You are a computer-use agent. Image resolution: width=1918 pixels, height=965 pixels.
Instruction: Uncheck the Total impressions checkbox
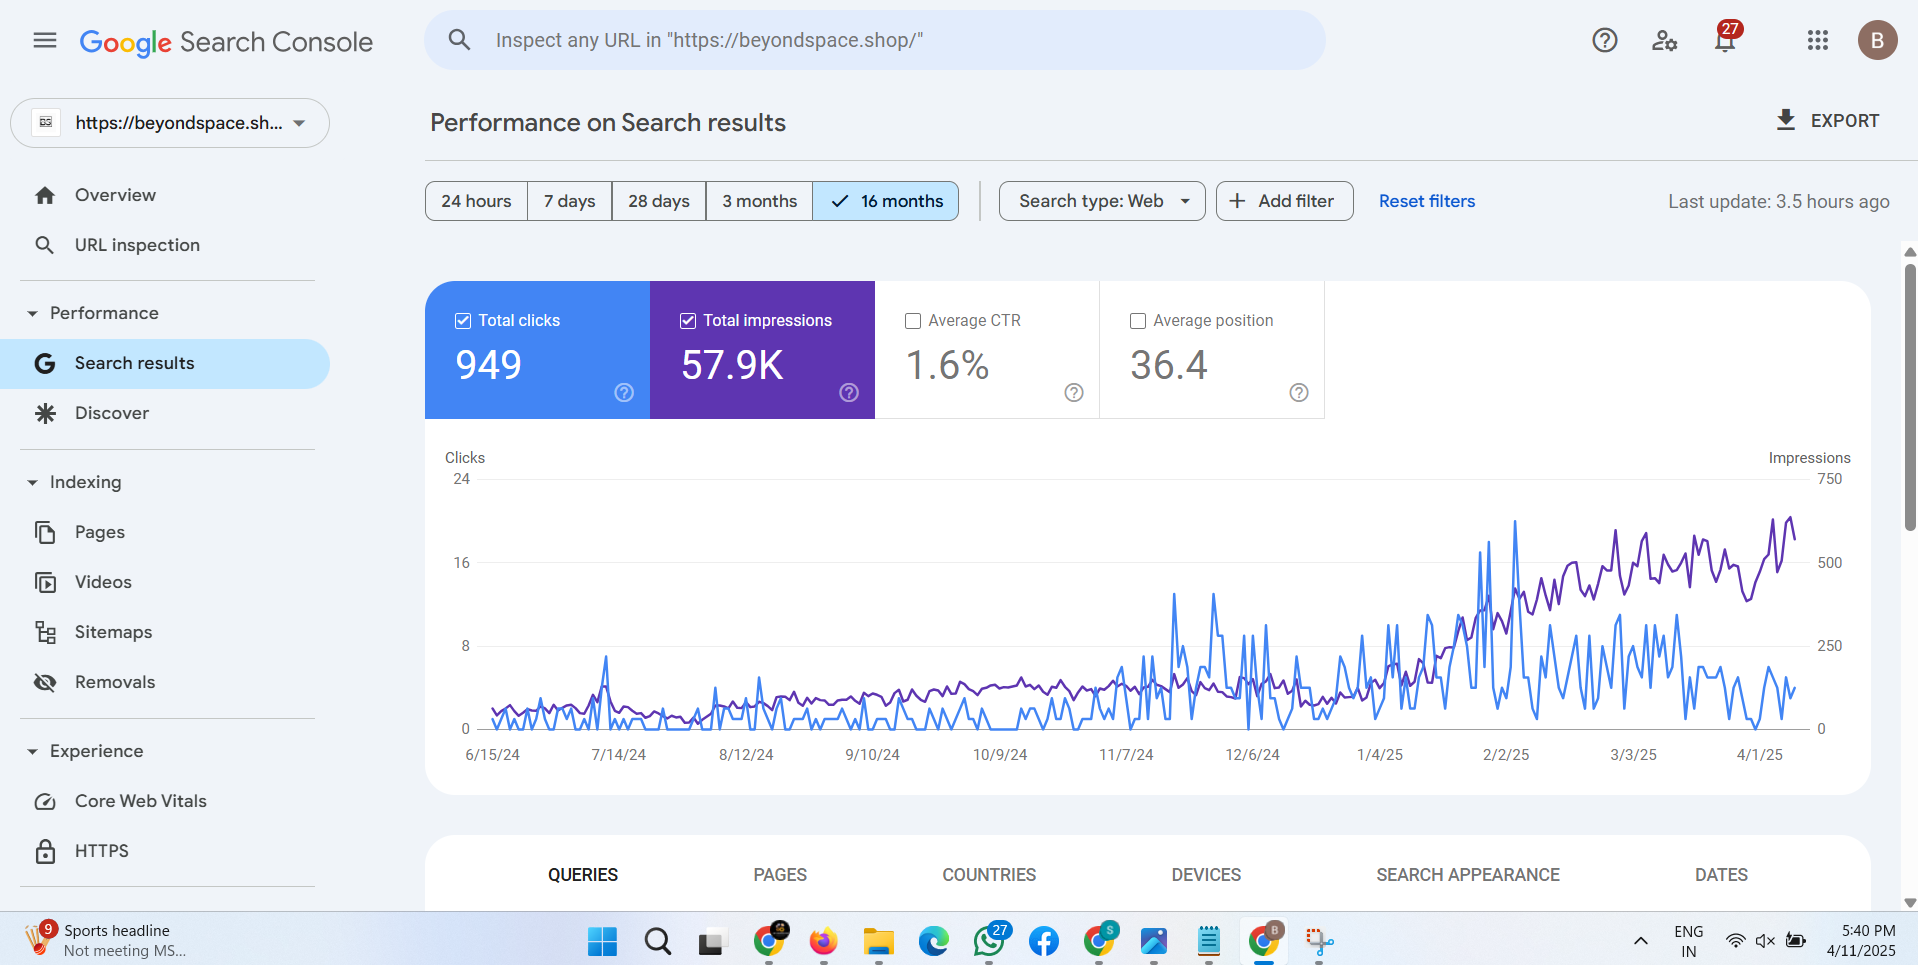(688, 321)
